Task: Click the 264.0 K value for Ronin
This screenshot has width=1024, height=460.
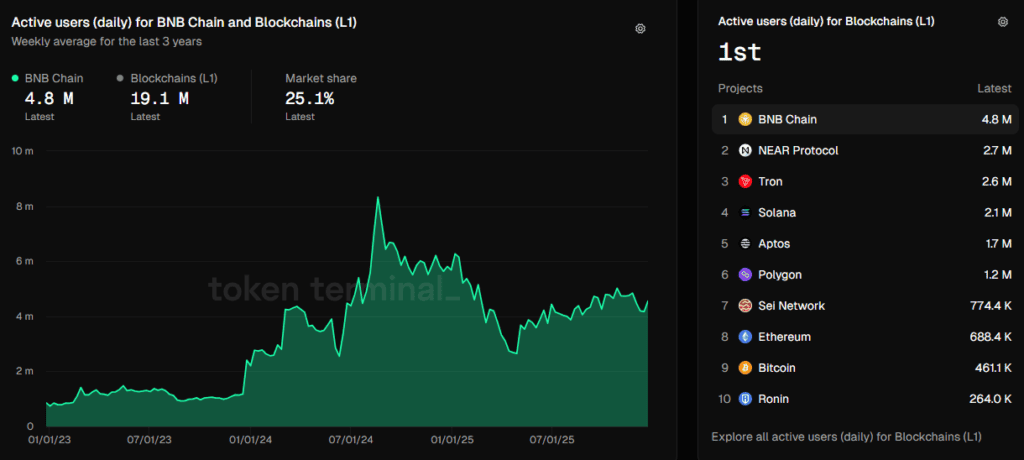Action: 991,399
